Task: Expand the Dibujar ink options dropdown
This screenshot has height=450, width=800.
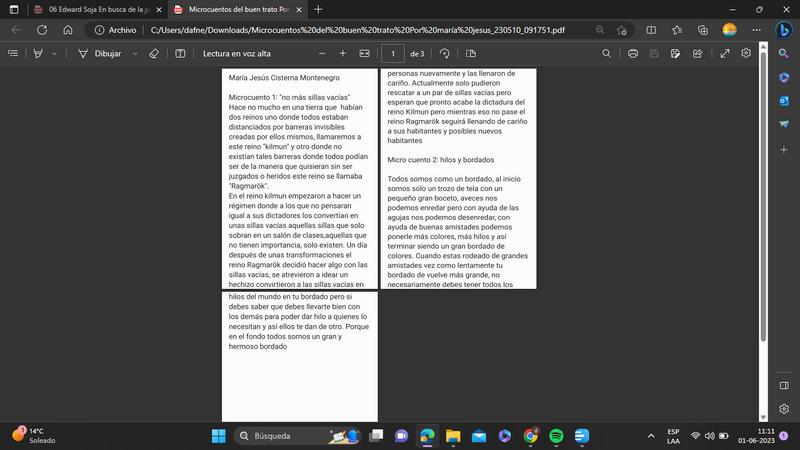Action: (135, 53)
